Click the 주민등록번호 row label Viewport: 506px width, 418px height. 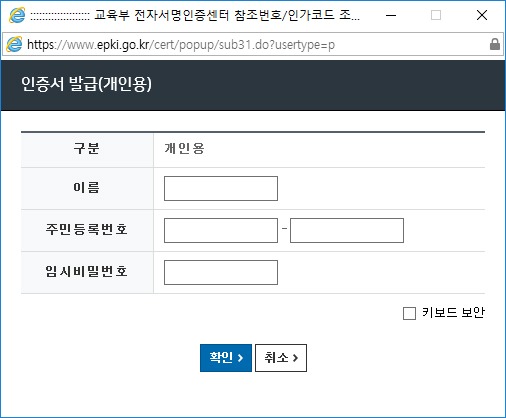[87, 229]
